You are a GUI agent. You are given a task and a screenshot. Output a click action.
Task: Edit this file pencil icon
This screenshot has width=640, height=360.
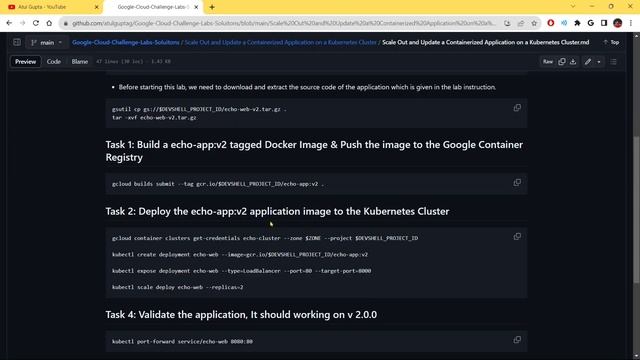coord(588,62)
